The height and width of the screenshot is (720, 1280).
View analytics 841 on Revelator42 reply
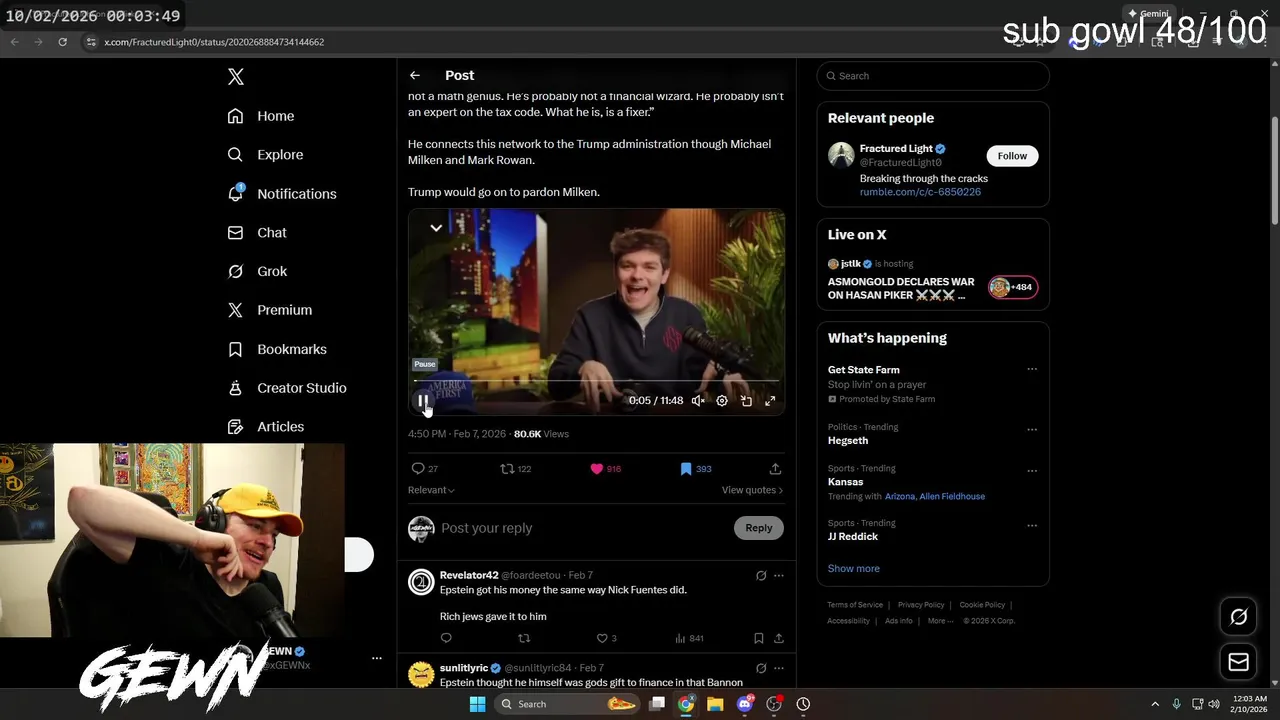click(x=689, y=638)
